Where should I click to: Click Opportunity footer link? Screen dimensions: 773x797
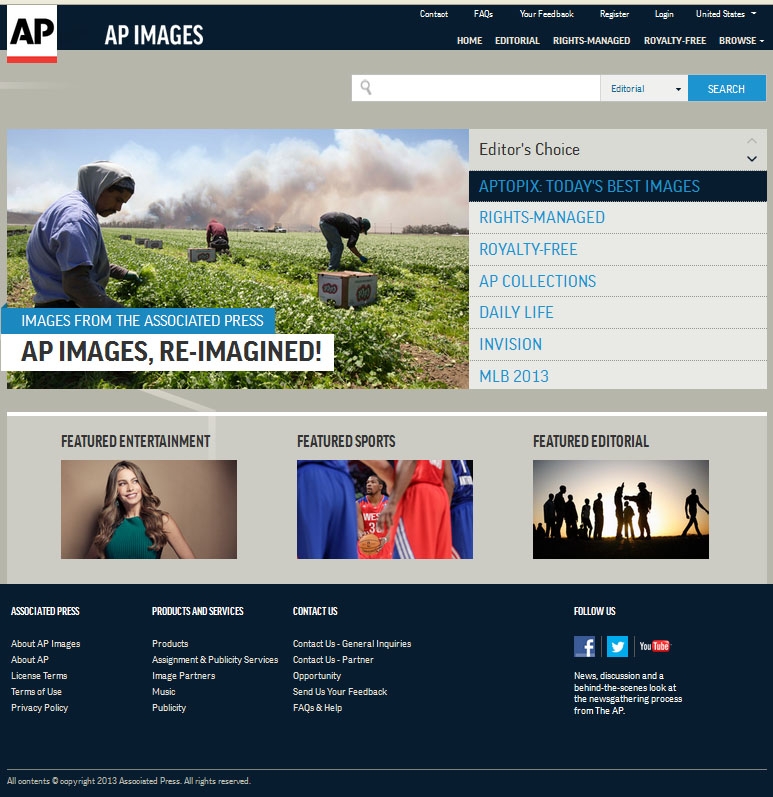[317, 676]
